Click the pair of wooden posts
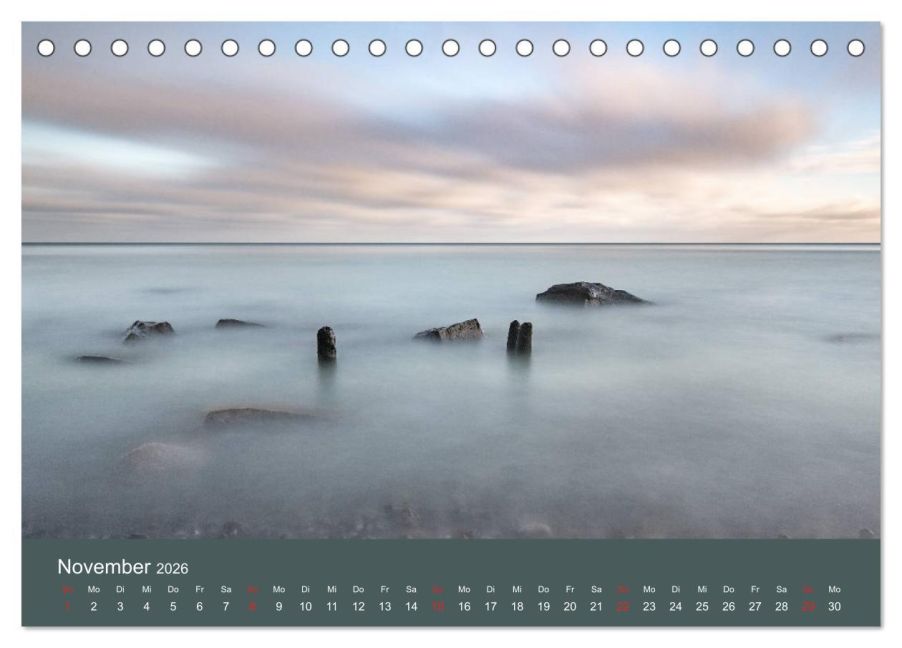 [519, 336]
